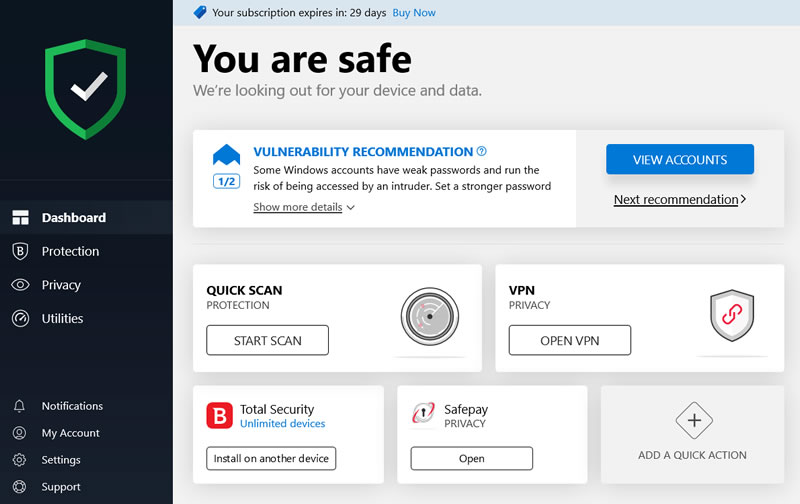Click the Notifications bell icon
The width and height of the screenshot is (800, 504).
click(19, 406)
